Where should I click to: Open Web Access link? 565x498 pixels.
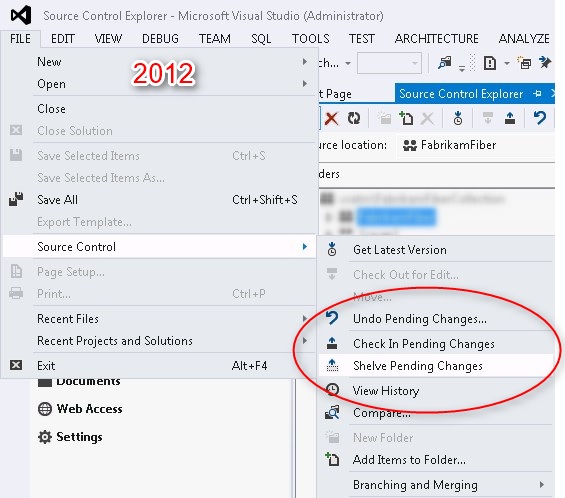(x=89, y=409)
